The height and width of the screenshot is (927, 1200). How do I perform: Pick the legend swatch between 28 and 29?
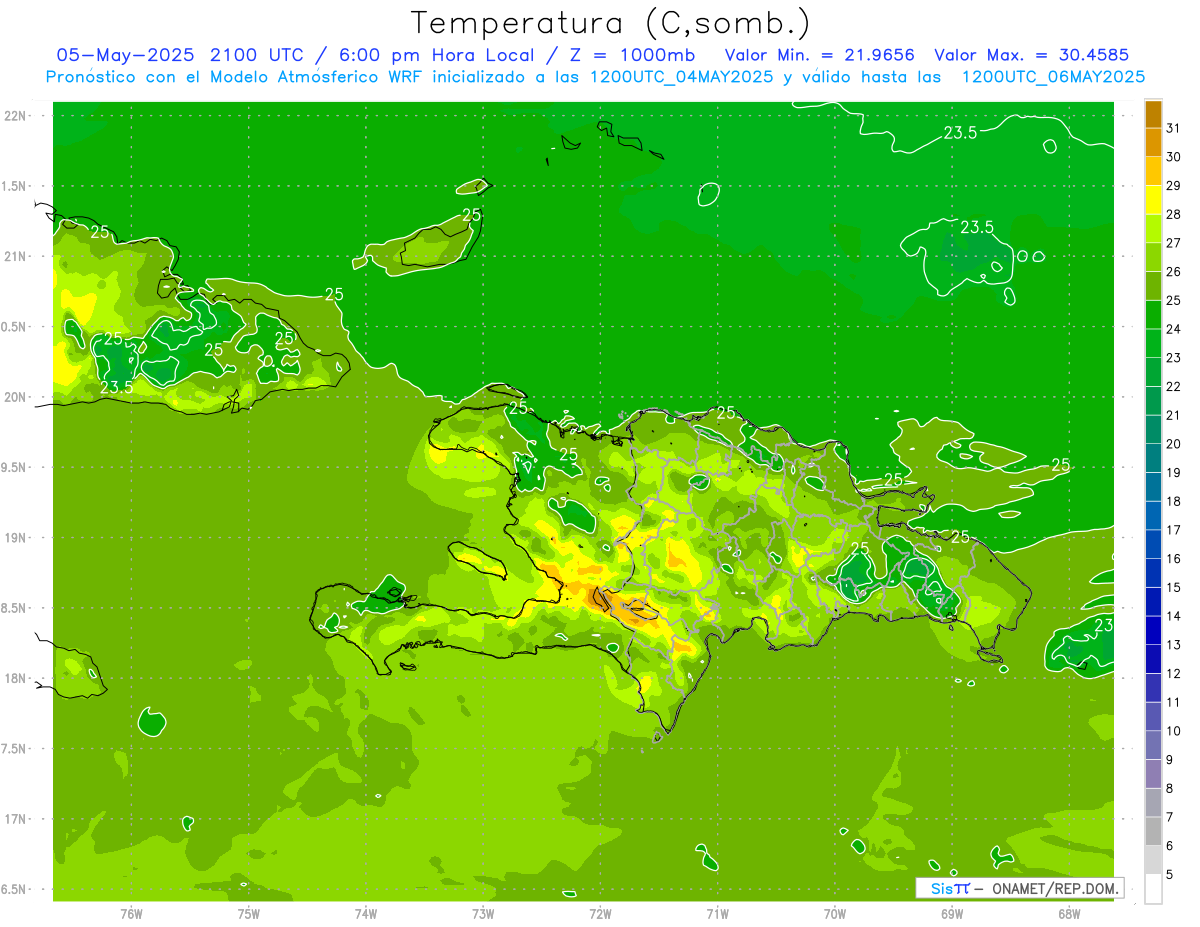1153,200
